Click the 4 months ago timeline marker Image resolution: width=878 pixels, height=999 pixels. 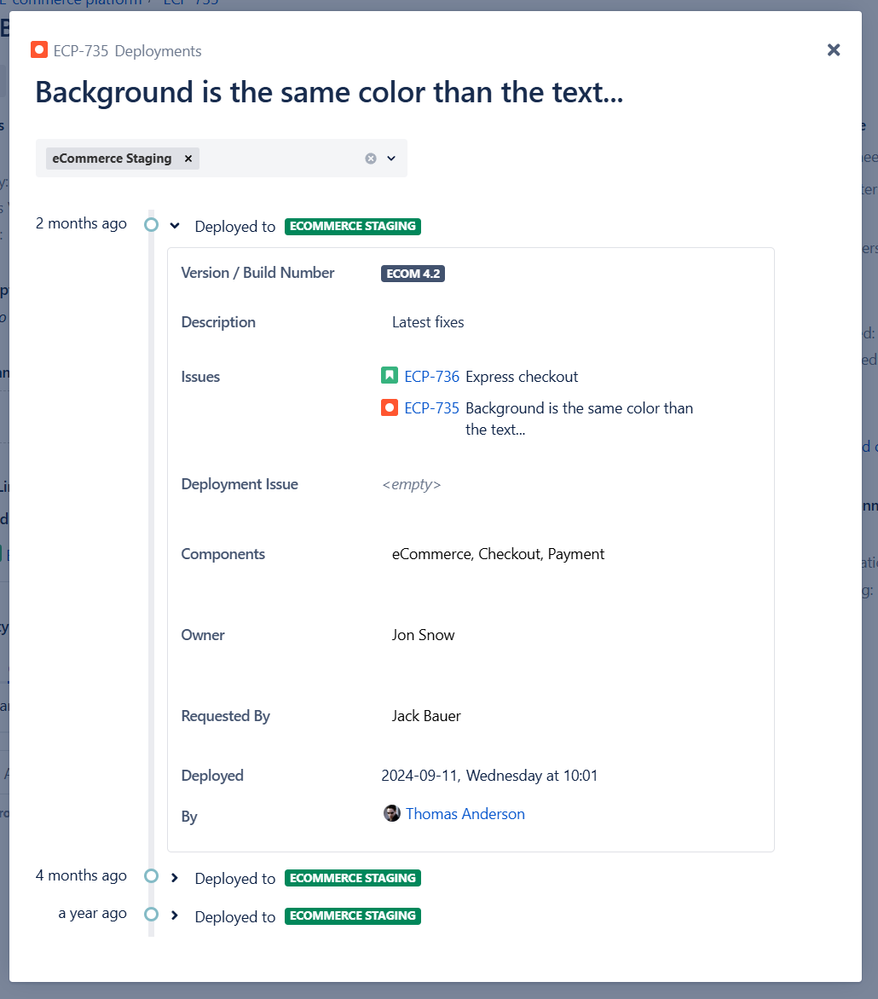[151, 876]
